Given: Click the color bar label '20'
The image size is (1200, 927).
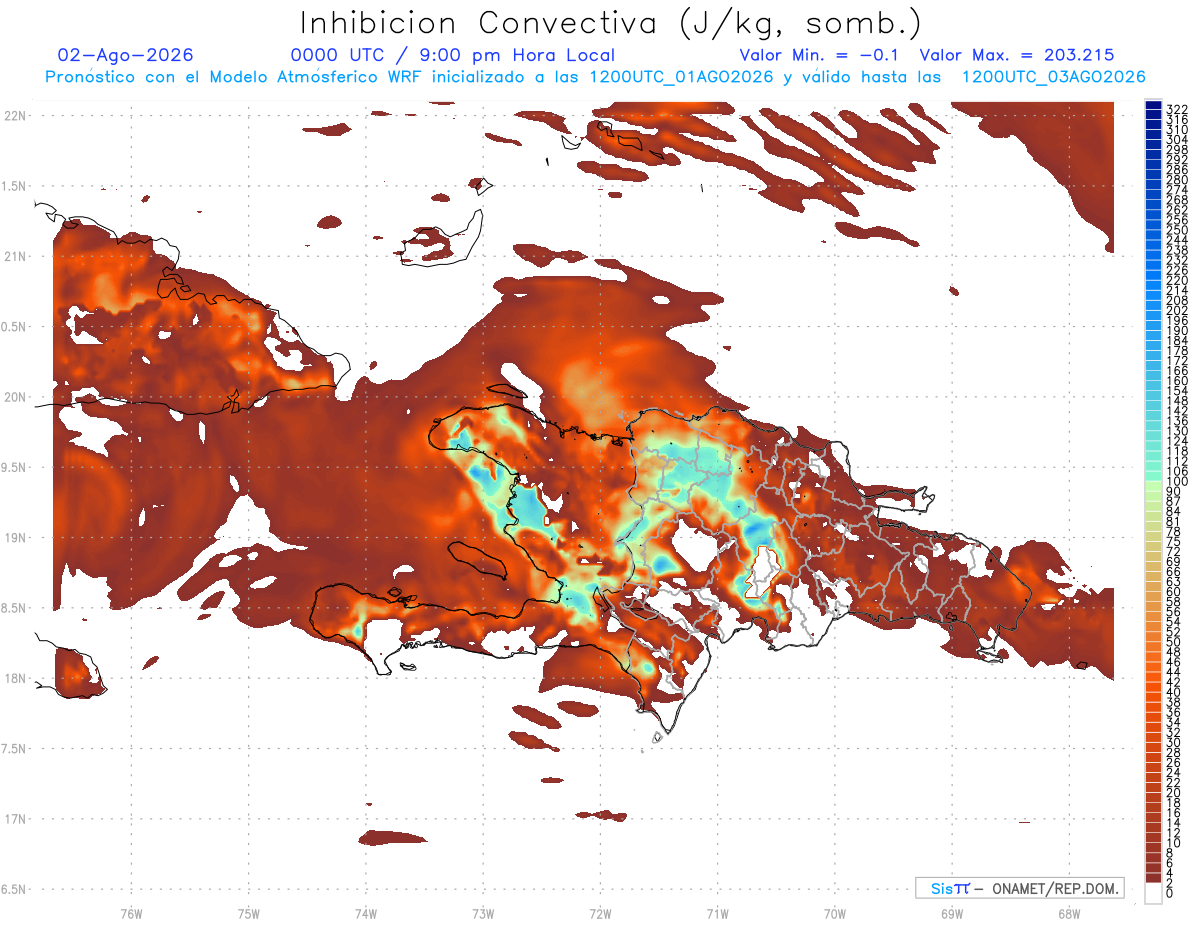Looking at the screenshot, I should click(1174, 793).
